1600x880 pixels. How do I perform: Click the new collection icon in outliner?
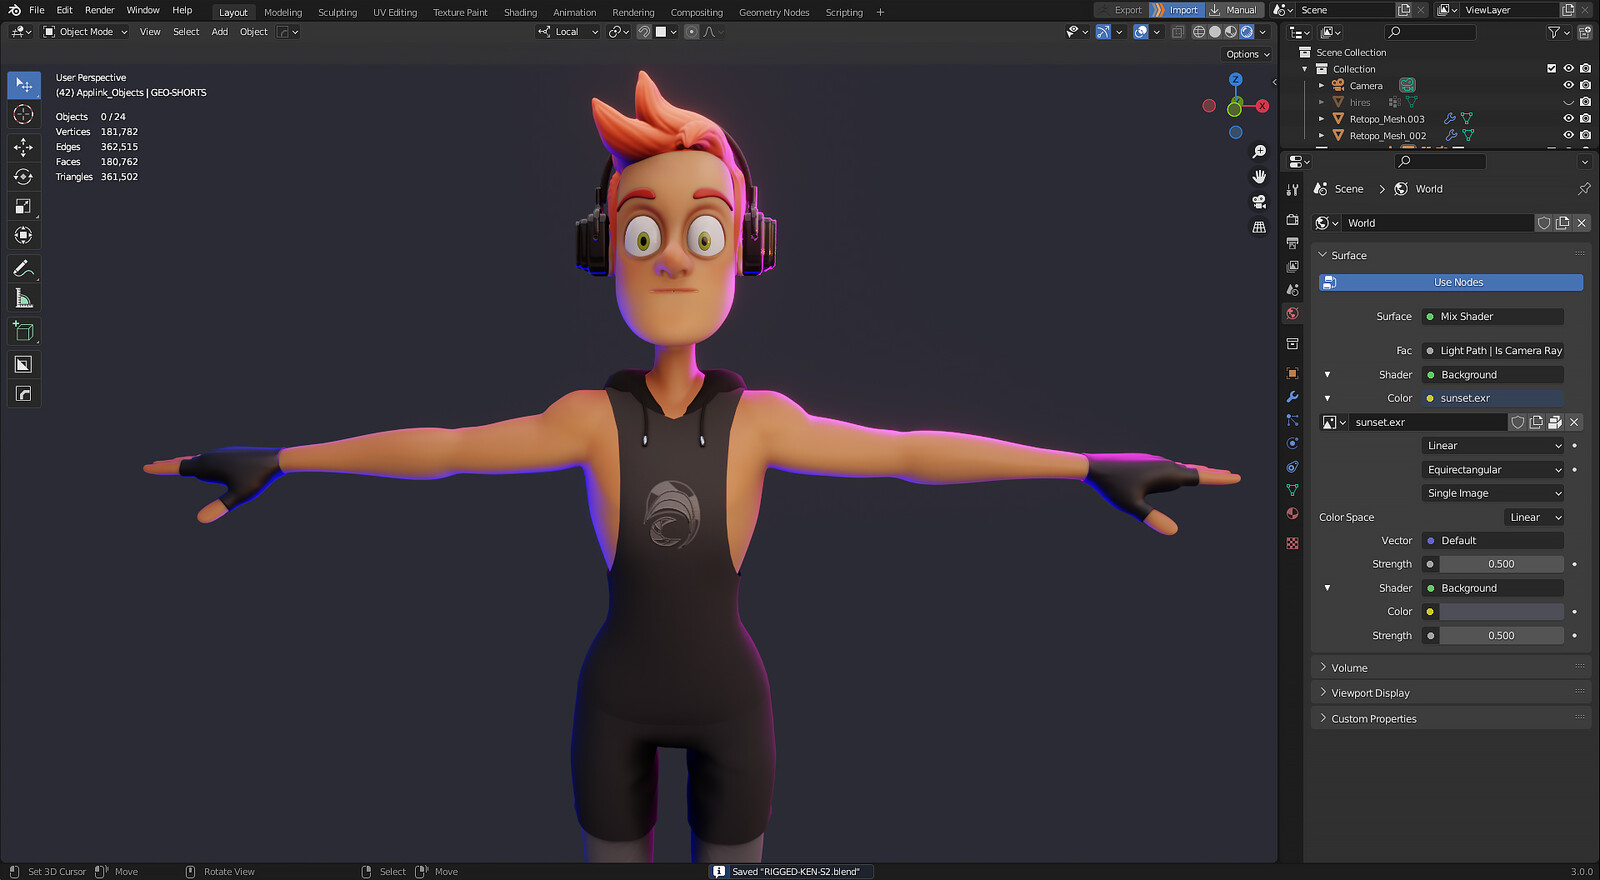(1585, 32)
